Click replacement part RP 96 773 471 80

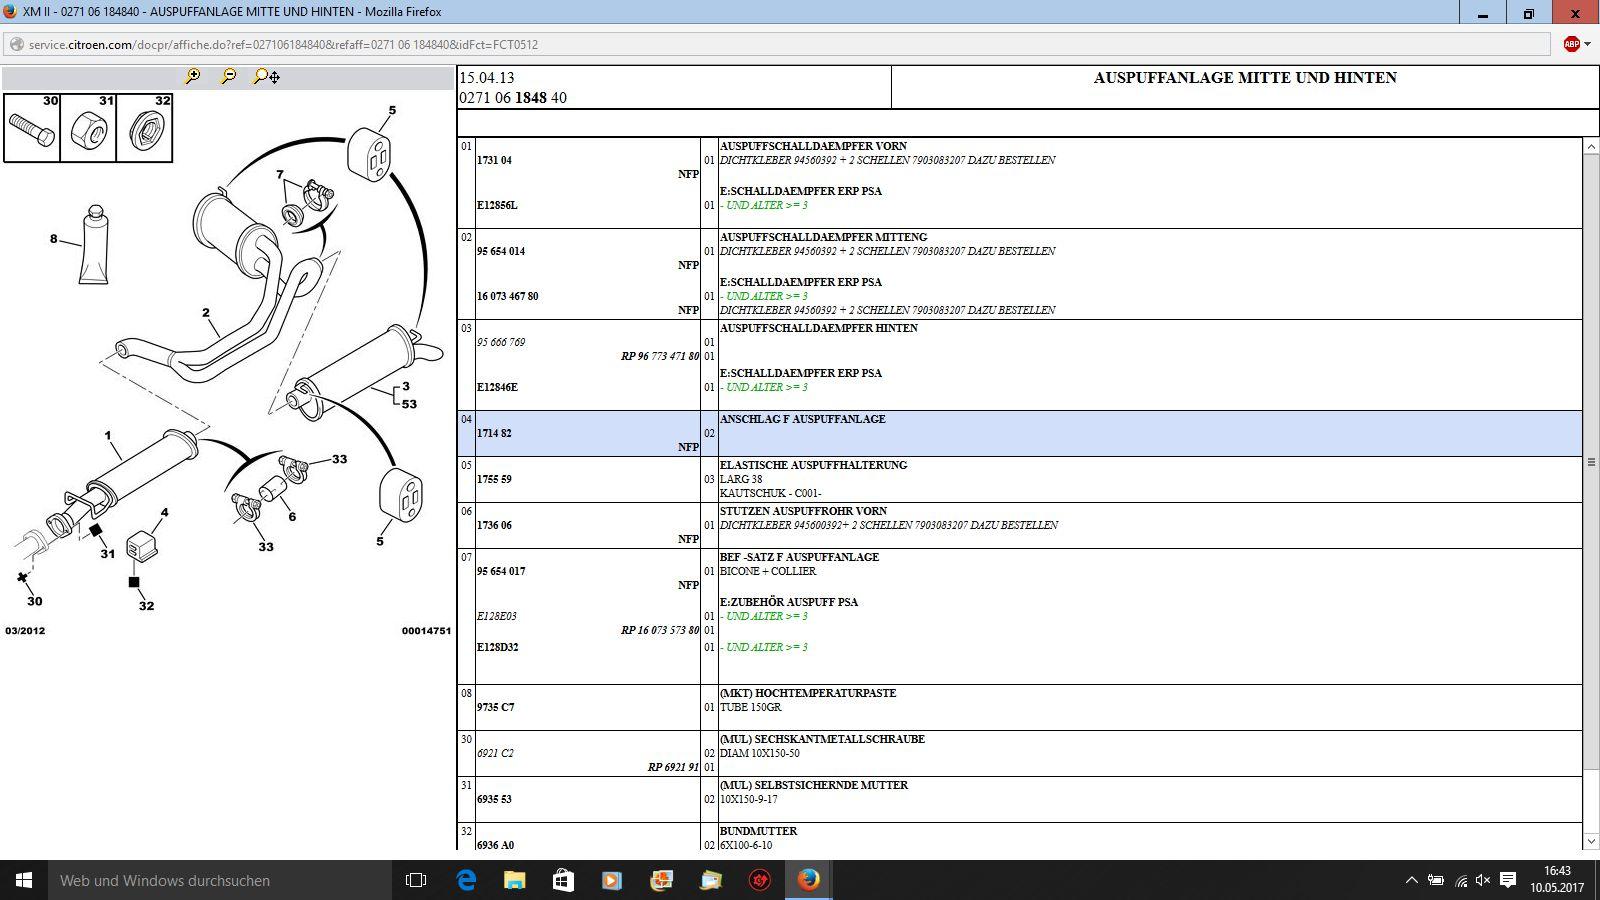[x=660, y=356]
